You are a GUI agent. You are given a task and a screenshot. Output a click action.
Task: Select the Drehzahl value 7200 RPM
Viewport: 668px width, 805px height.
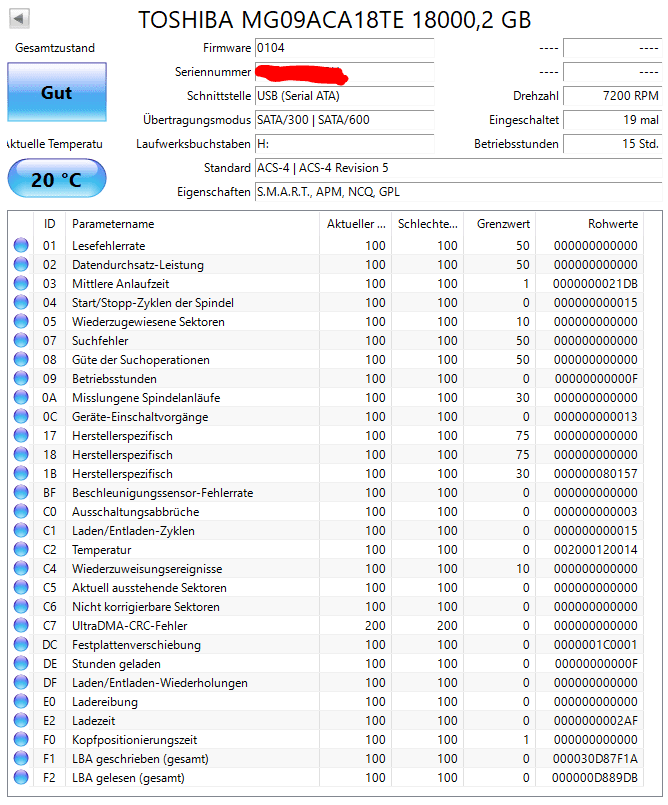[613, 96]
